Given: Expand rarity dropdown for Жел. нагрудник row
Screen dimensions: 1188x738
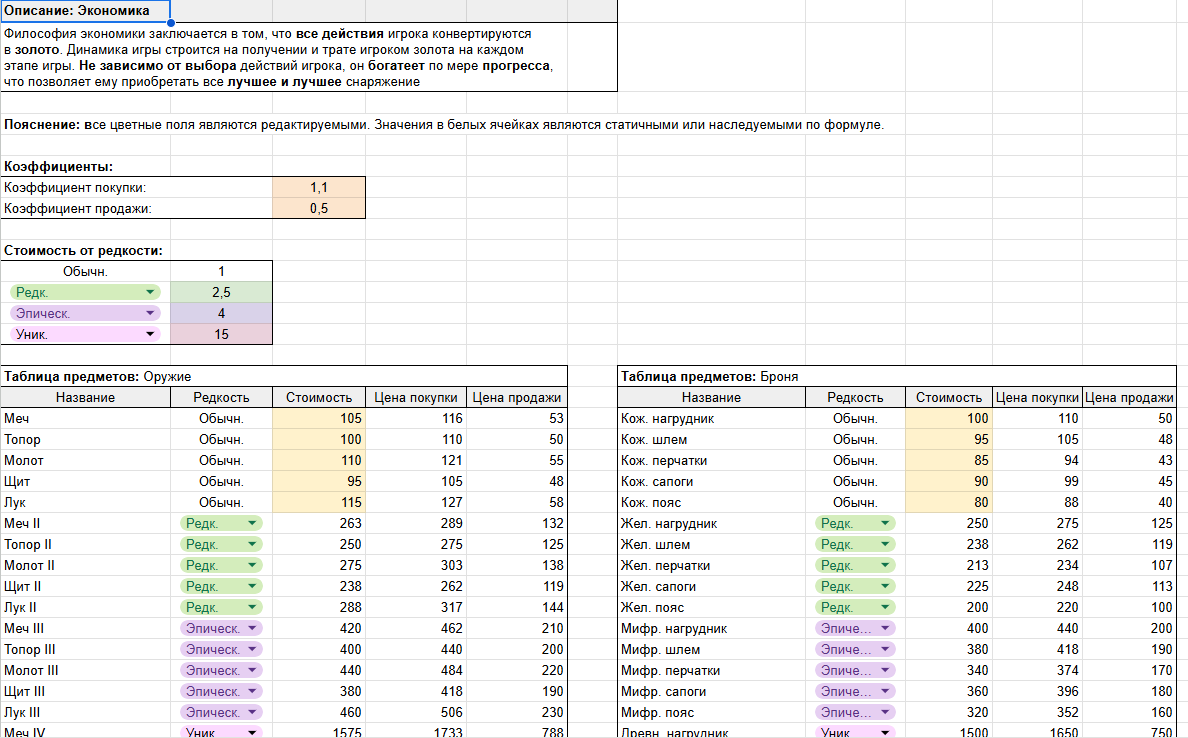Looking at the screenshot, I should pos(885,523).
